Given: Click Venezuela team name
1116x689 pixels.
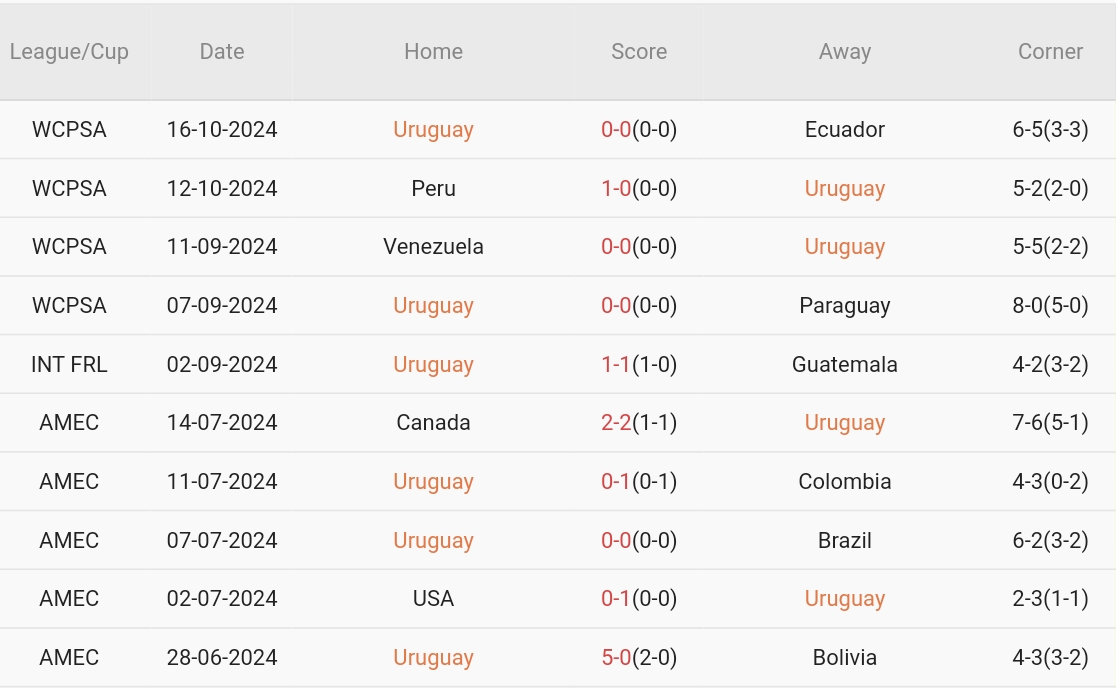Looking at the screenshot, I should (433, 247).
